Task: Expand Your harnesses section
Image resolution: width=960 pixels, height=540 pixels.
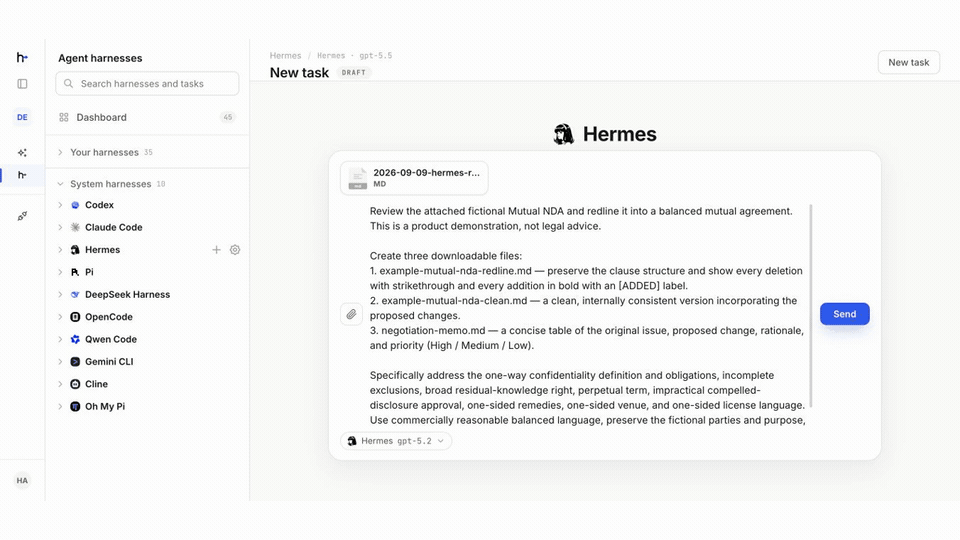Action: pyautogui.click(x=60, y=152)
